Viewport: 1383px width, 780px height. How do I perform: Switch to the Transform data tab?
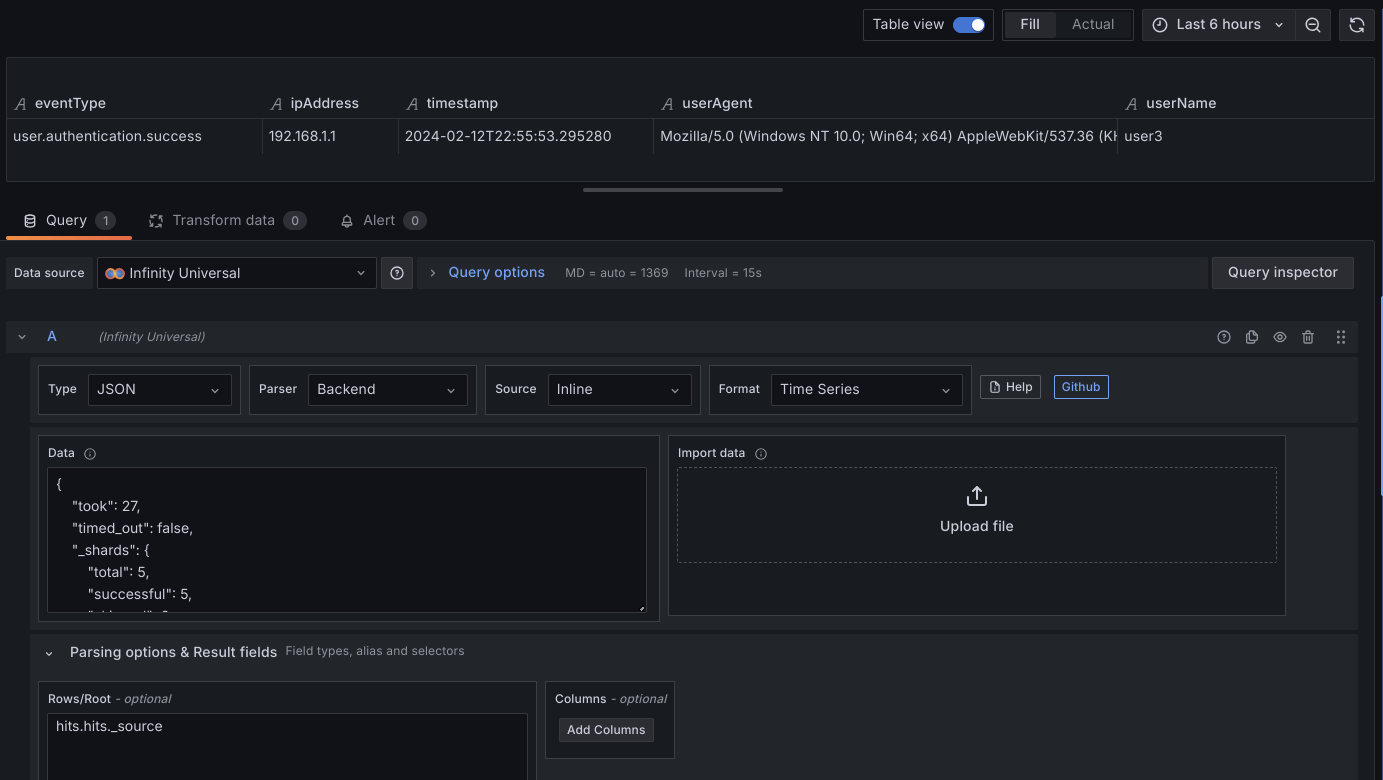[x=223, y=221]
